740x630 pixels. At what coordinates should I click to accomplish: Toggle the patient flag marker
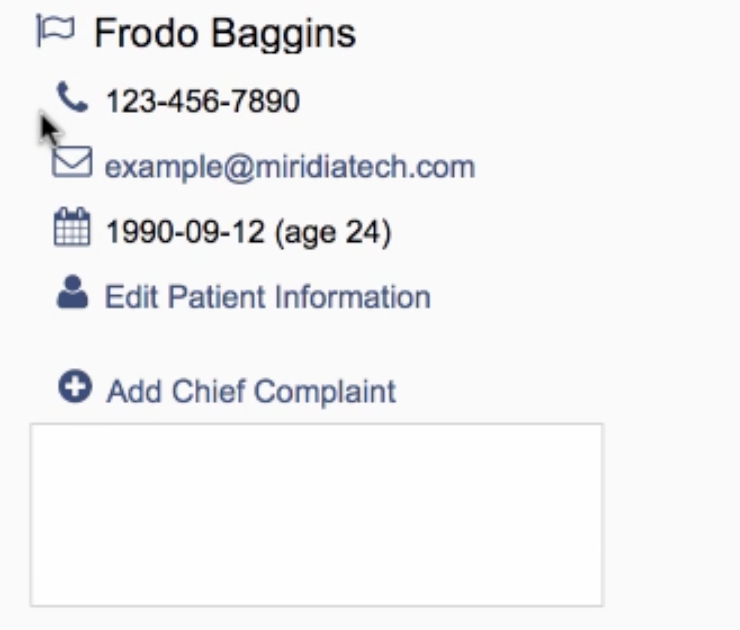[x=55, y=31]
